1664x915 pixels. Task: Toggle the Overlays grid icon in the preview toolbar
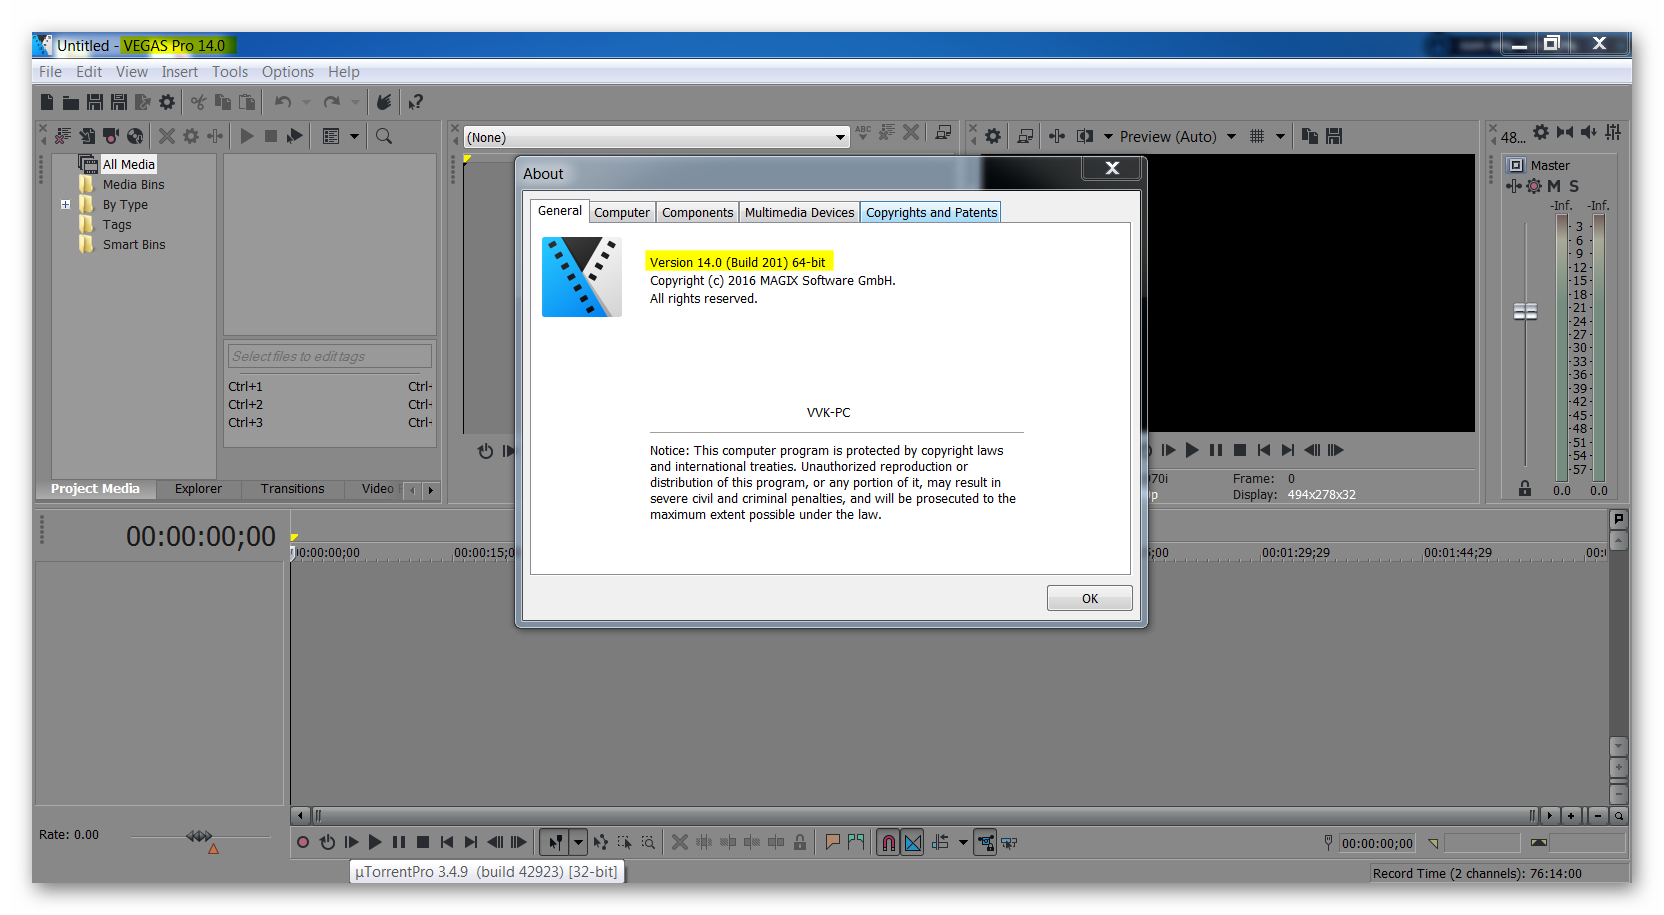click(1257, 136)
